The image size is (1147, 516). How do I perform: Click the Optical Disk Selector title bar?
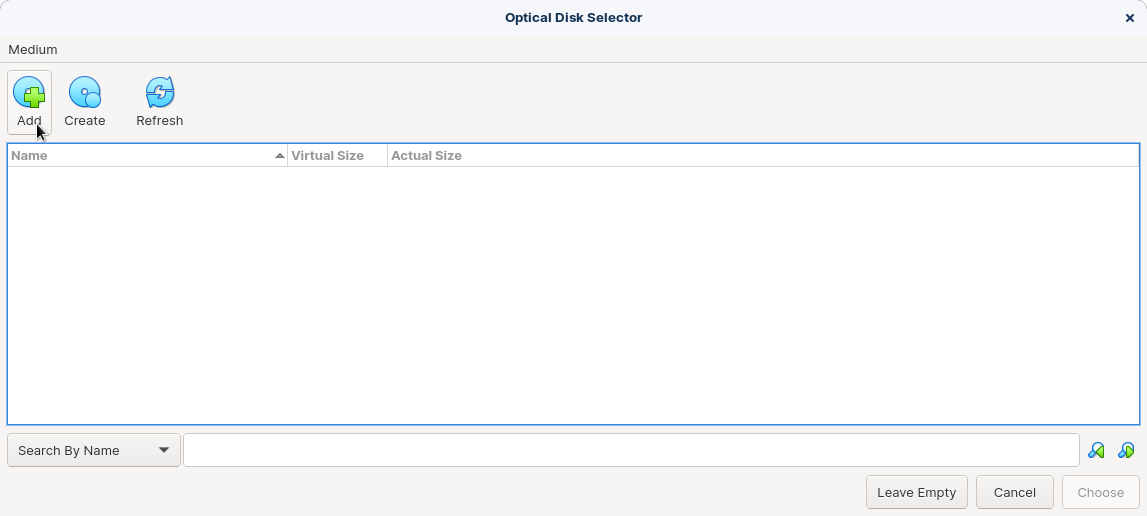point(574,18)
